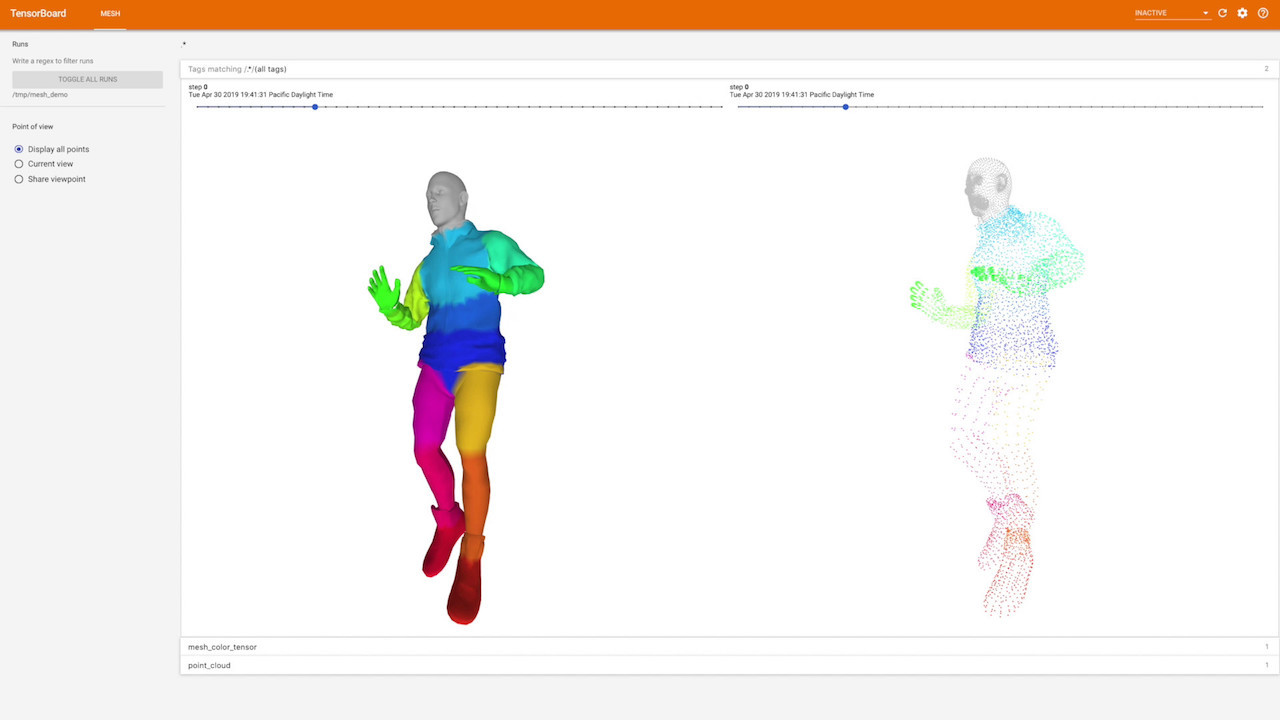Select the Share viewpoint radio button
Image resolution: width=1280 pixels, height=720 pixels.
click(19, 179)
